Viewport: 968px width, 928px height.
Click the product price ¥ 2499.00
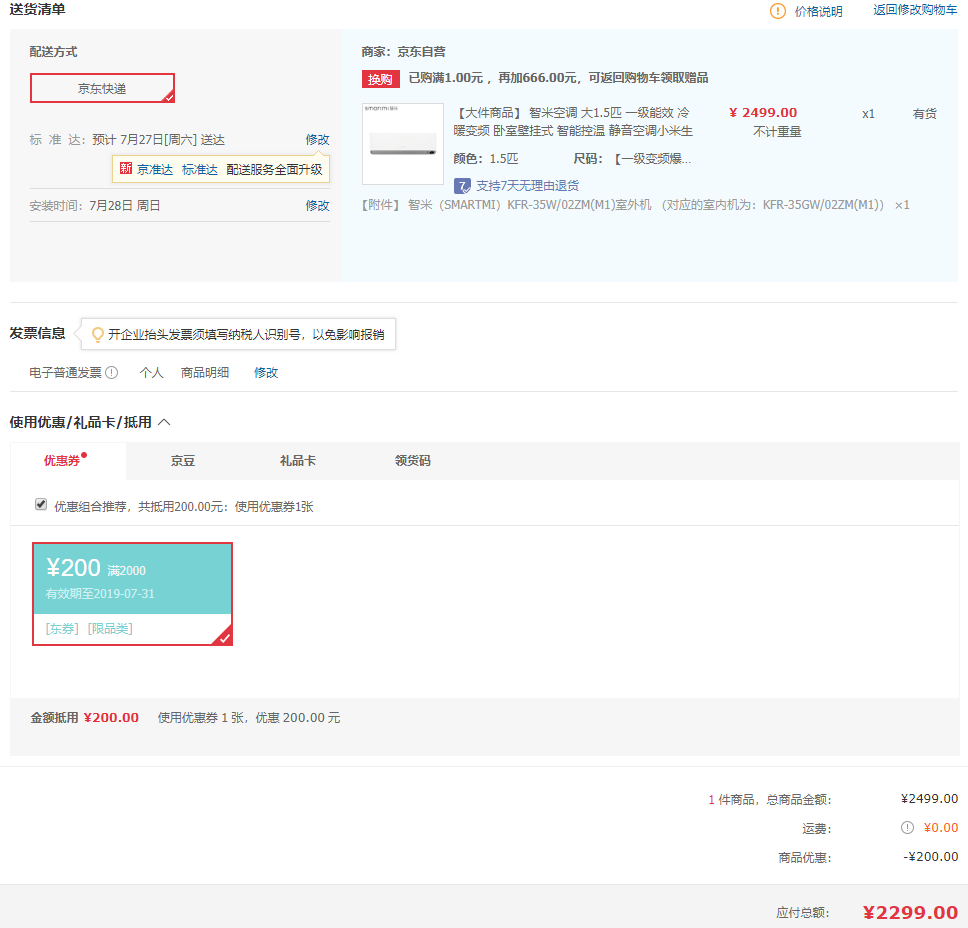[x=763, y=113]
